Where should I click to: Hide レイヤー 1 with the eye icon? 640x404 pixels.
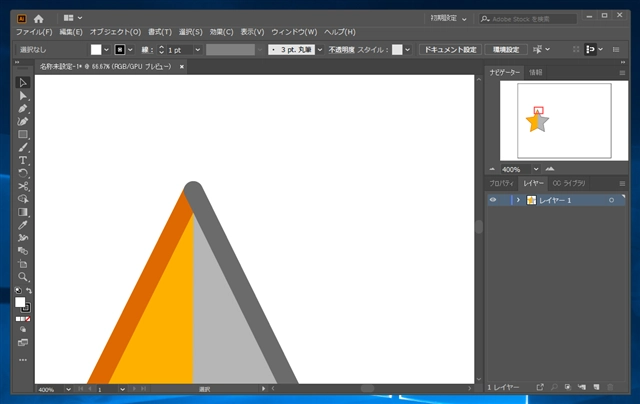[x=493, y=200]
